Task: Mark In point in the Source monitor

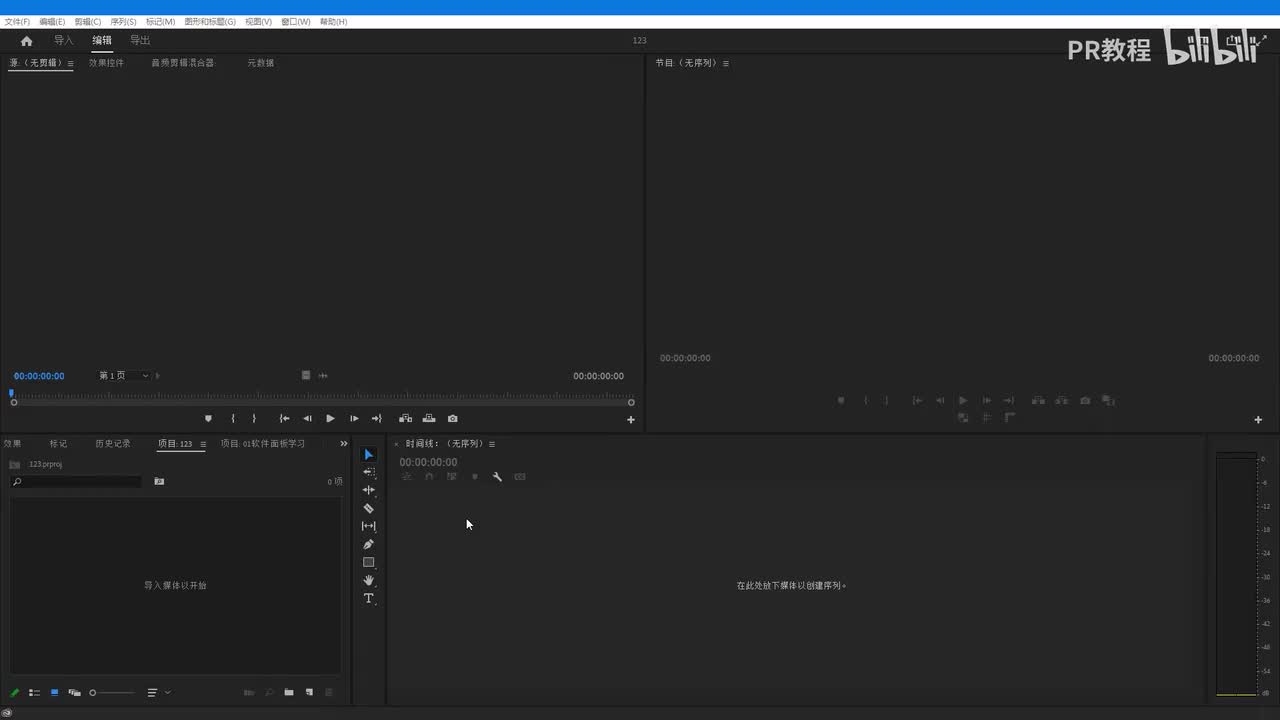Action: [233, 419]
